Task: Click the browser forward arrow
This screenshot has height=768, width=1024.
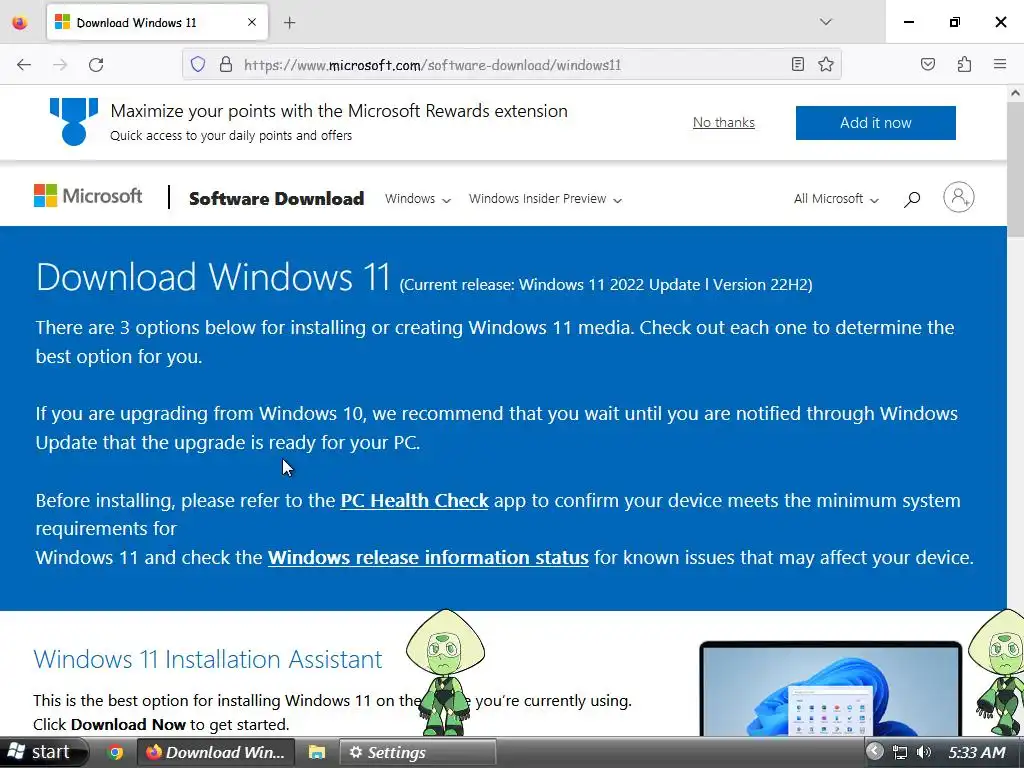Action: [x=60, y=65]
